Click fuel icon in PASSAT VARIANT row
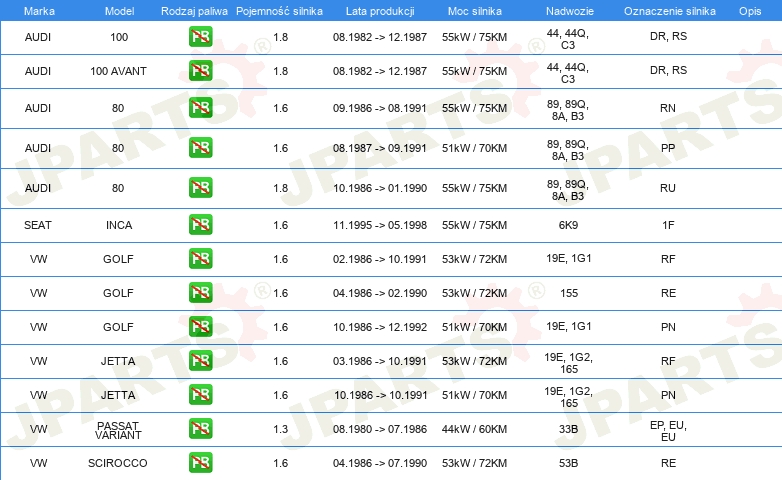Image resolution: width=782 pixels, height=480 pixels. (200, 428)
